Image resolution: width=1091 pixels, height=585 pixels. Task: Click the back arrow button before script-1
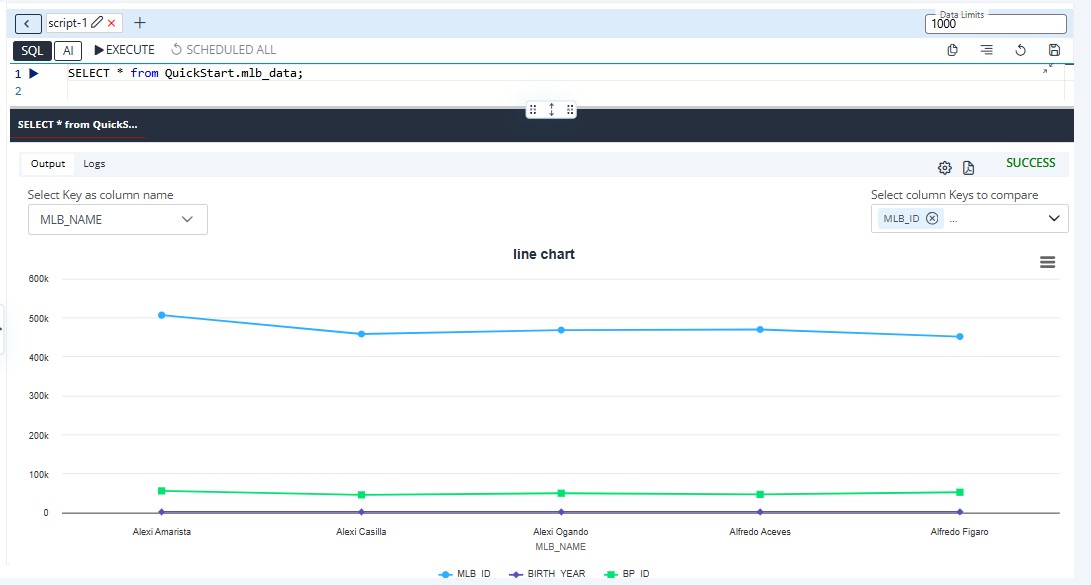pyautogui.click(x=28, y=23)
